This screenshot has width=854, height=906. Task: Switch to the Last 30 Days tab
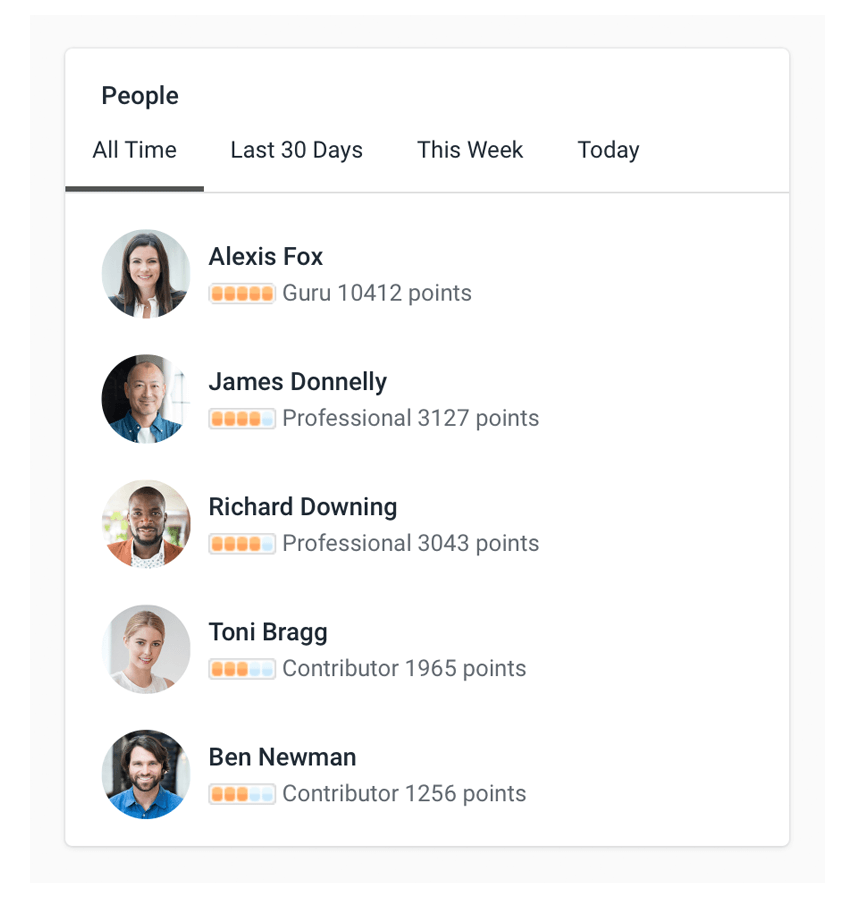tap(296, 150)
